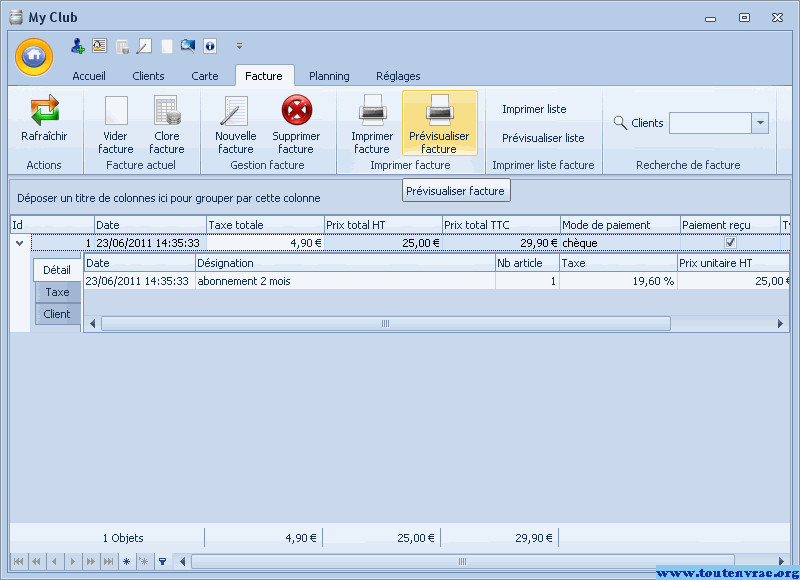Open the quick access toolbar customize arrow
Viewport: 800px width, 580px height.
[239, 46]
